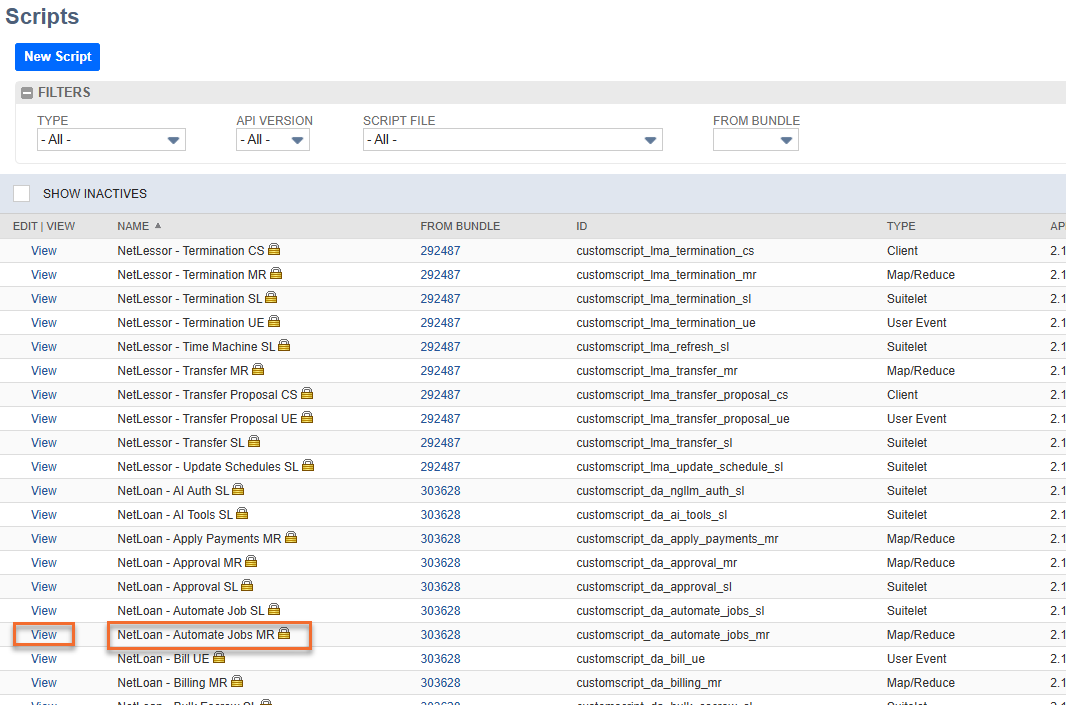Viewport: 1066px width, 705px height.
Task: Enable the Show Inactives checkbox
Action: [22, 194]
